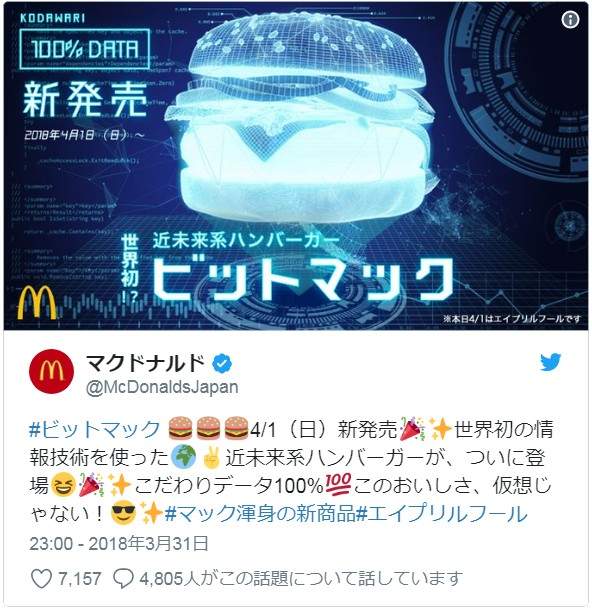Click the reply speech bubble icon

click(124, 579)
